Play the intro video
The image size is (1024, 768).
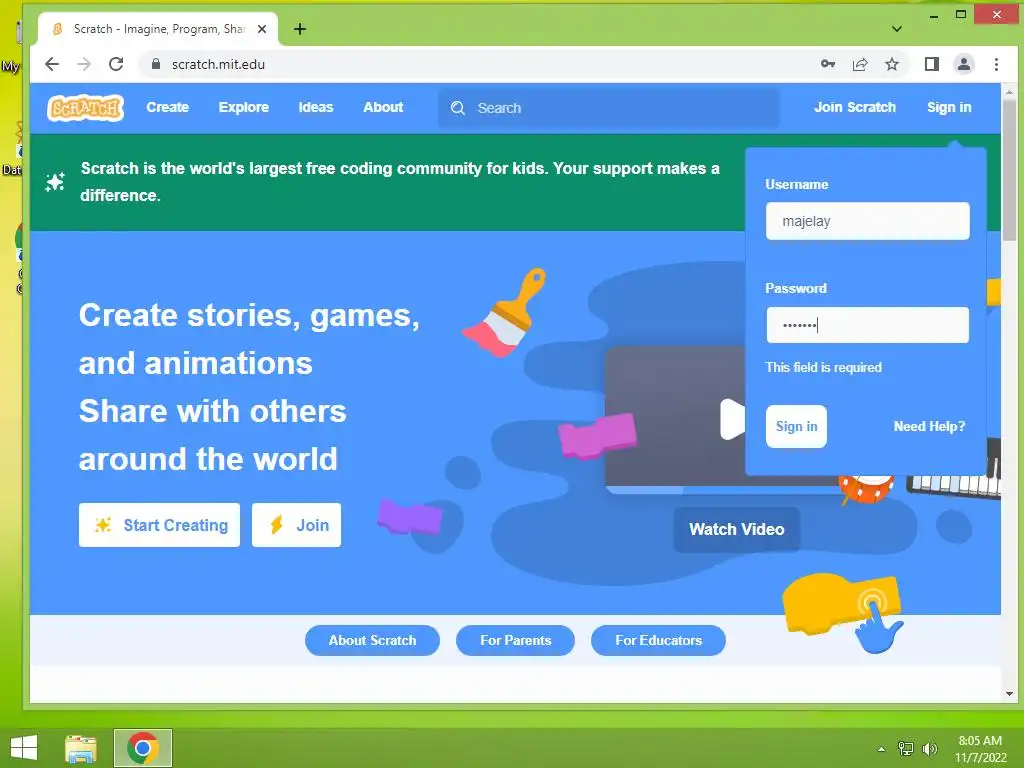(731, 419)
